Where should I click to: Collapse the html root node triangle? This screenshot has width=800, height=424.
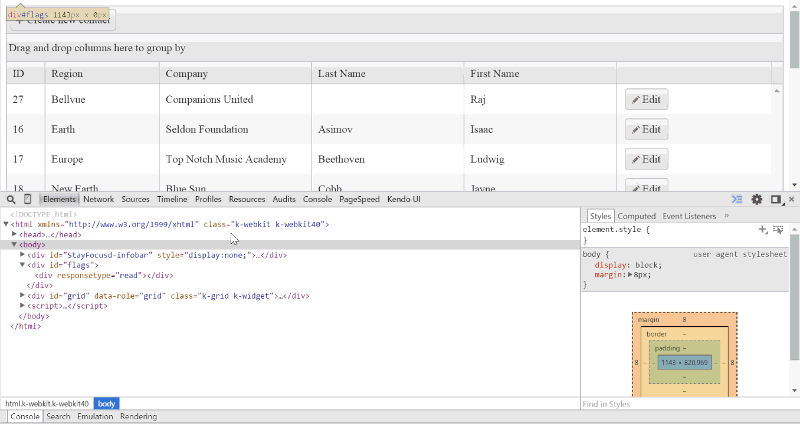pyautogui.click(x=6, y=224)
